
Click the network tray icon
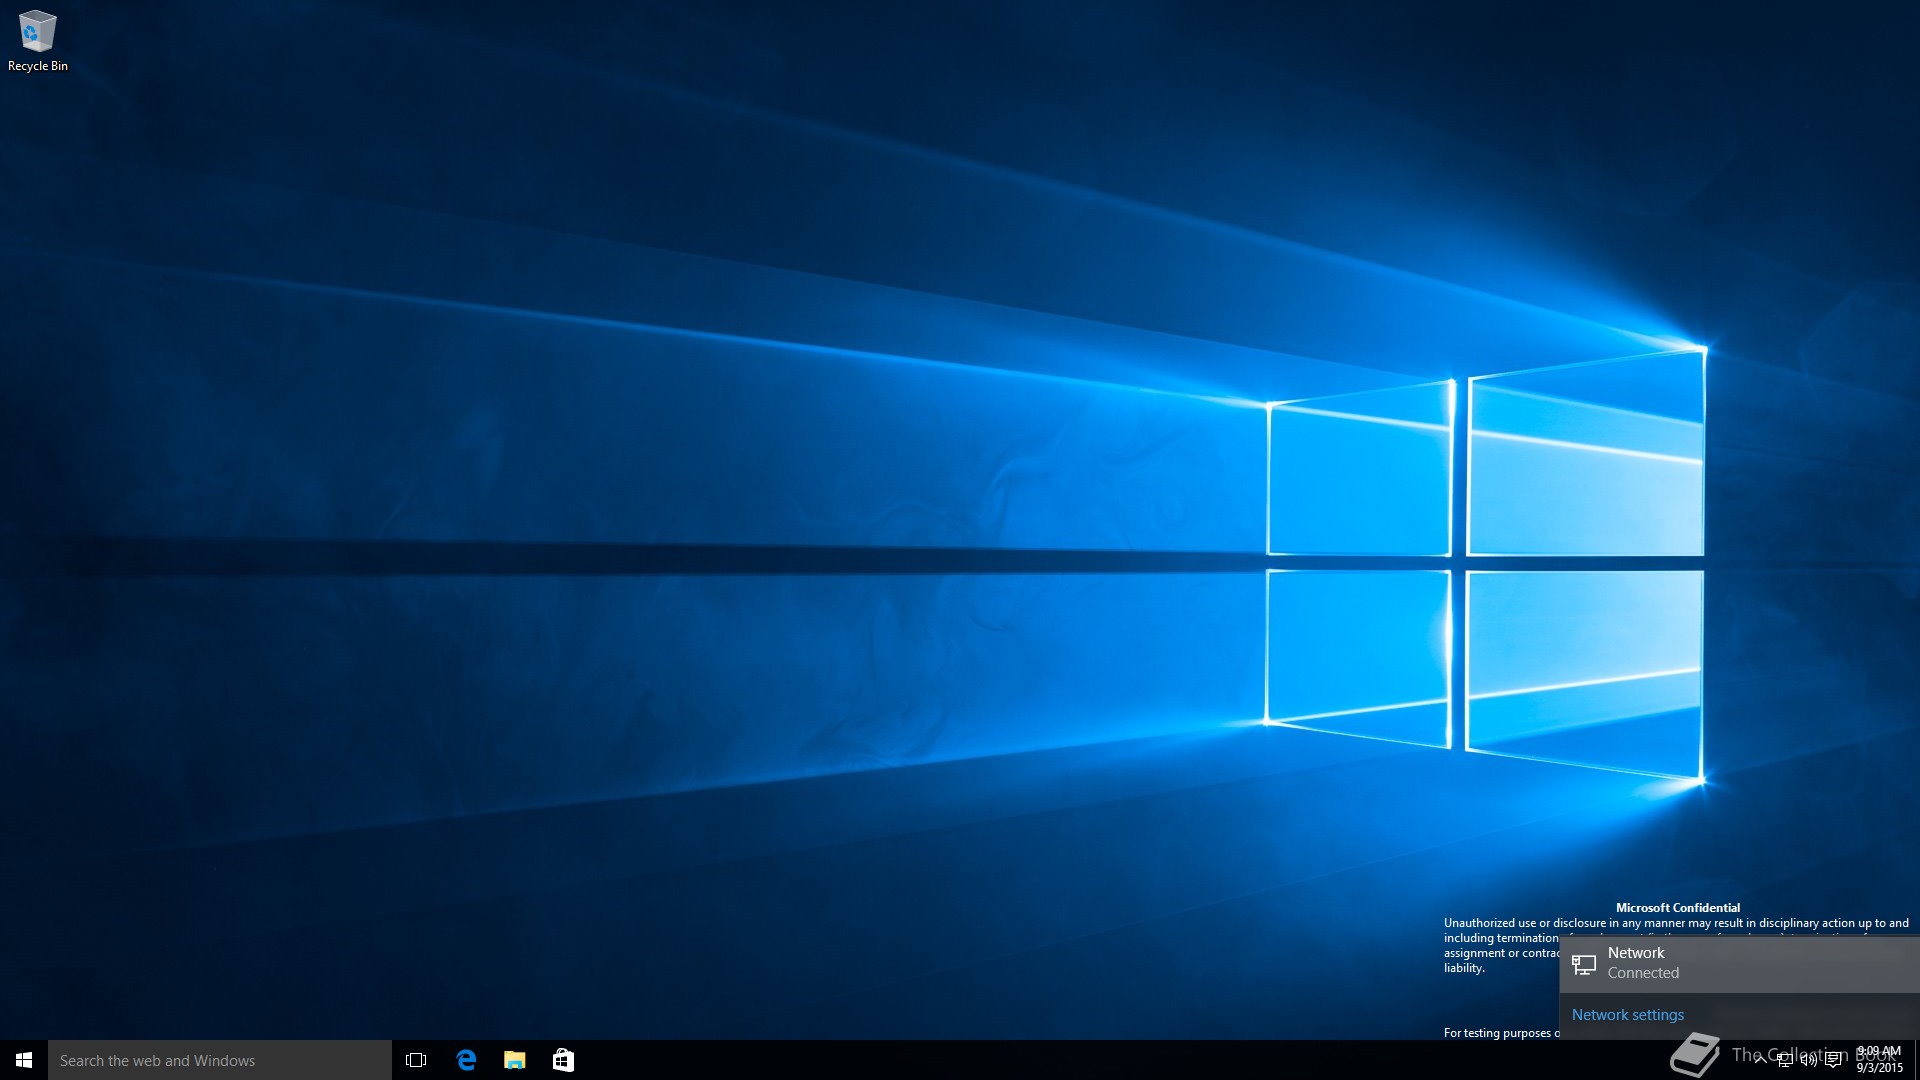click(1784, 1060)
